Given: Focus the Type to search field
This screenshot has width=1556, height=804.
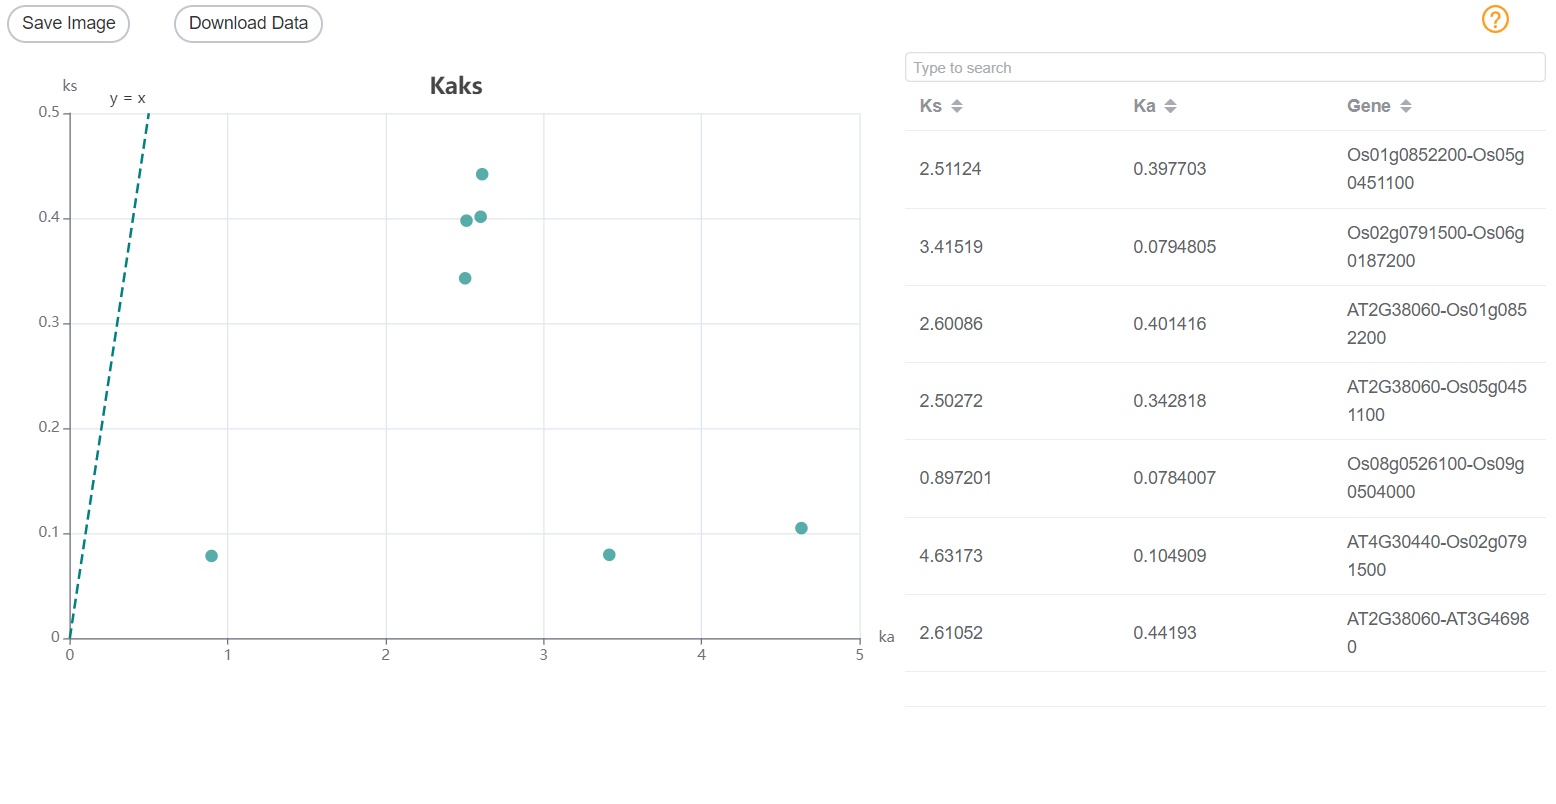Looking at the screenshot, I should click(x=1224, y=67).
